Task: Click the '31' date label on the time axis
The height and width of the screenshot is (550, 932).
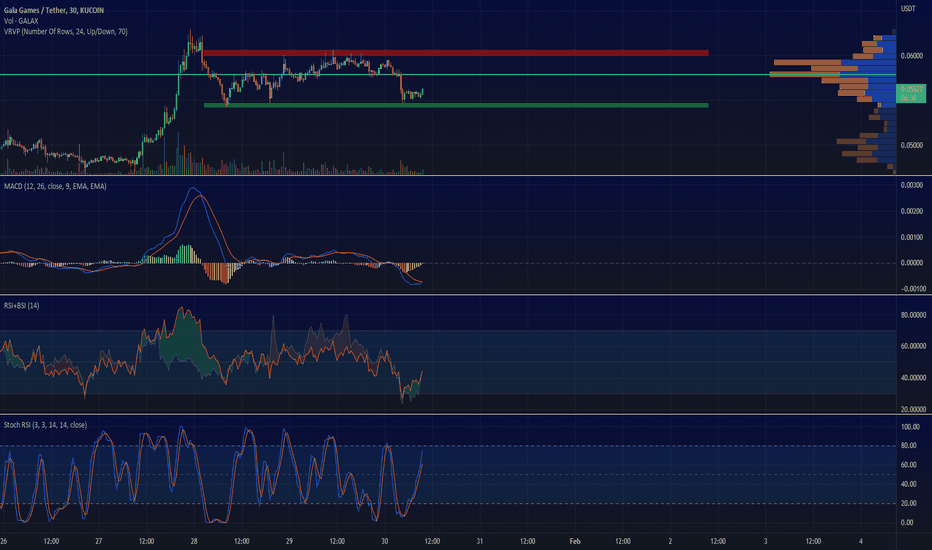Action: coord(480,541)
